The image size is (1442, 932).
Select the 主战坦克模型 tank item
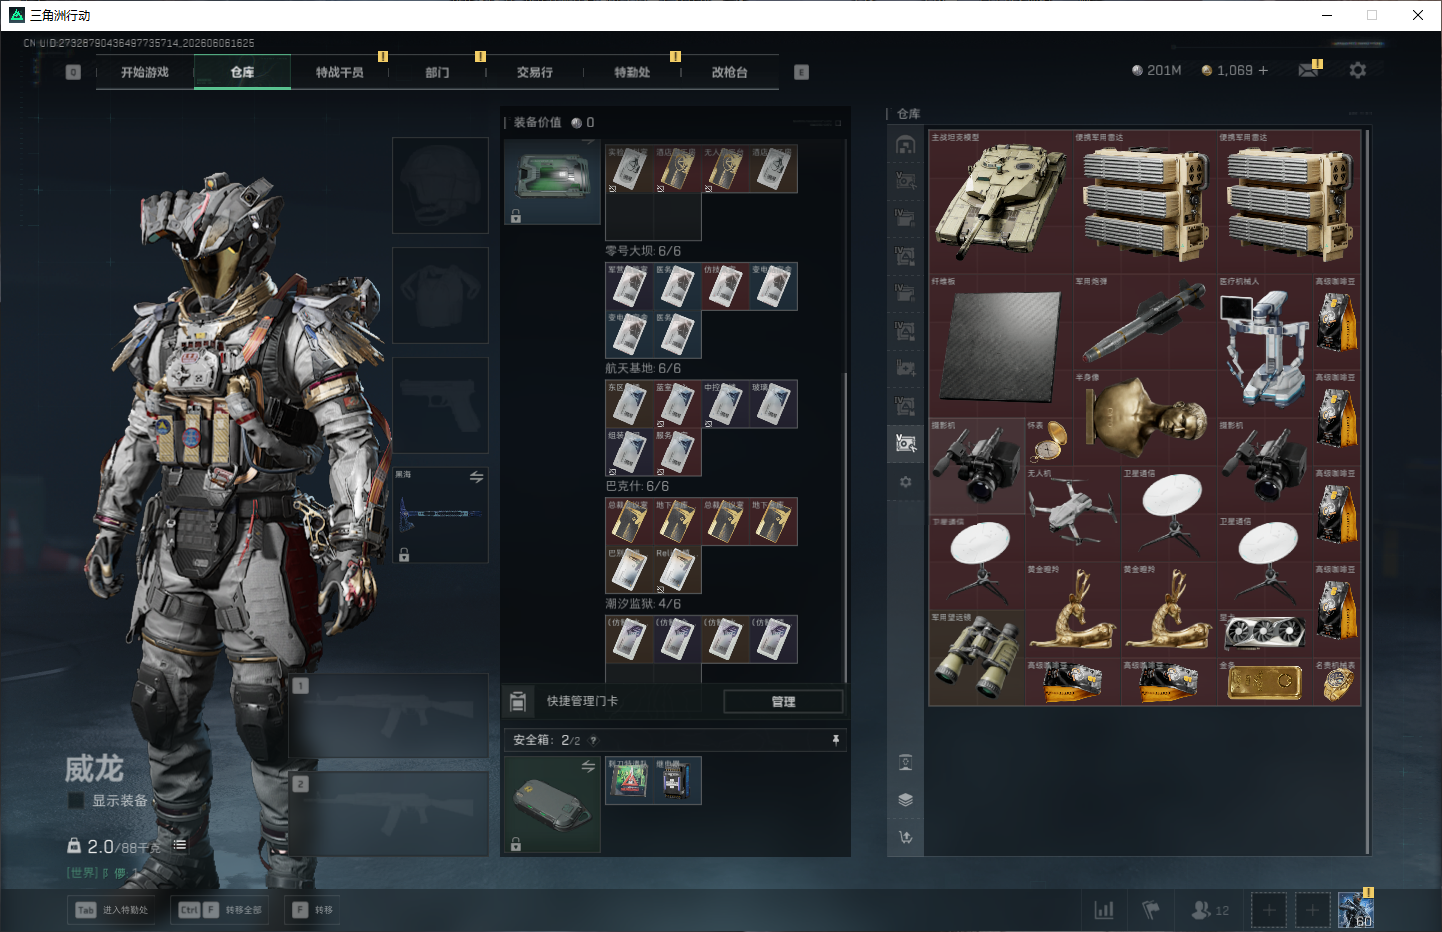(1001, 203)
